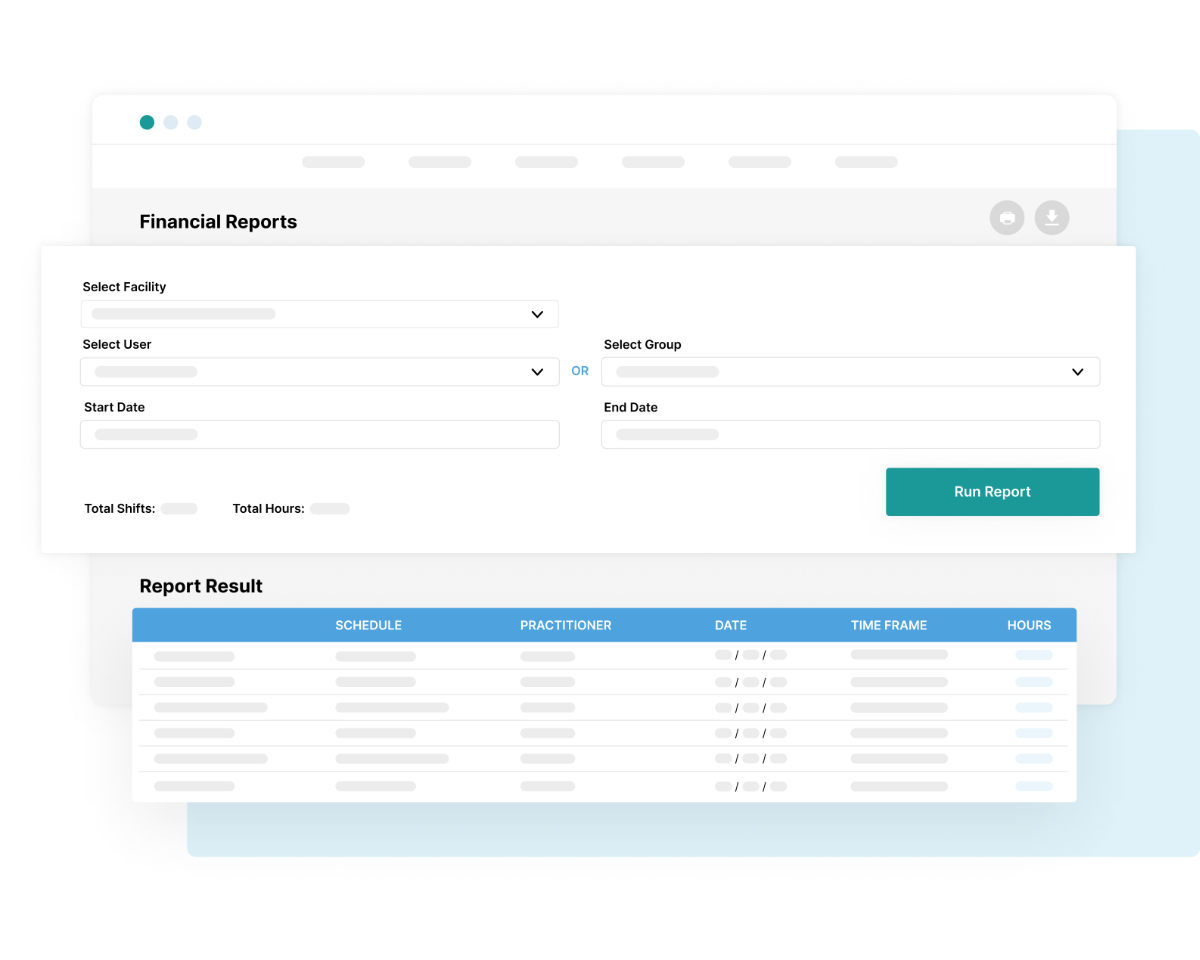Open the Select Facility dropdown

tap(319, 314)
